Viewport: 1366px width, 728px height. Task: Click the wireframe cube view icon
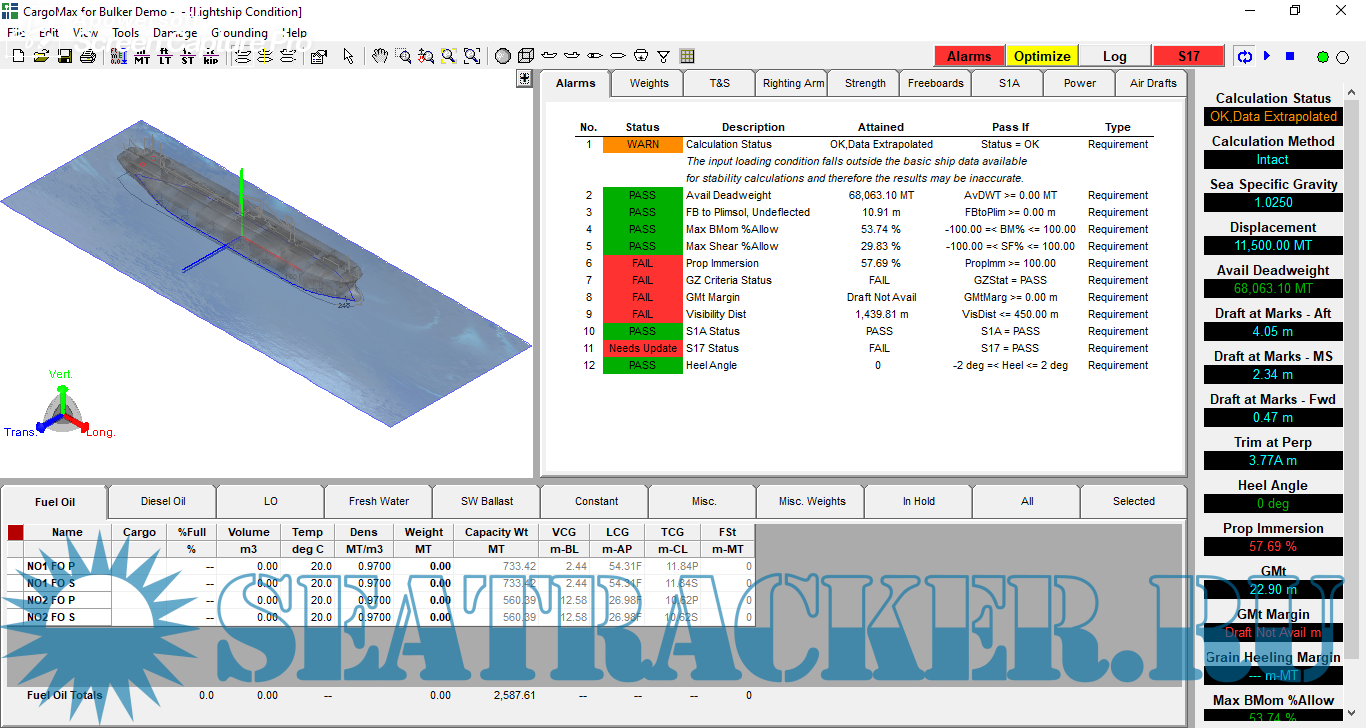tap(526, 56)
